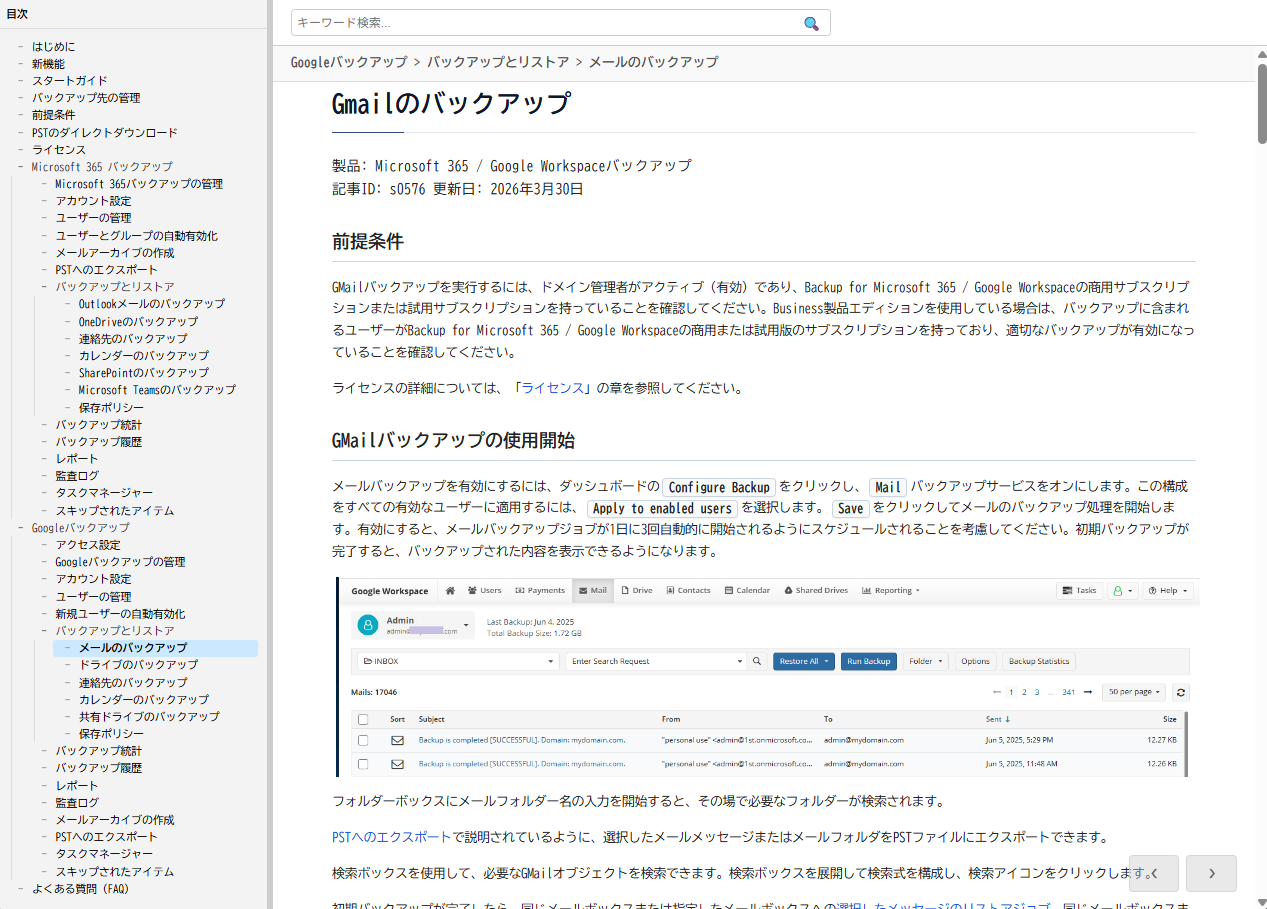Viewport: 1267px width, 909px height.
Task: Open バックアップ統計 under Microsoft 365 section
Action: 98,425
